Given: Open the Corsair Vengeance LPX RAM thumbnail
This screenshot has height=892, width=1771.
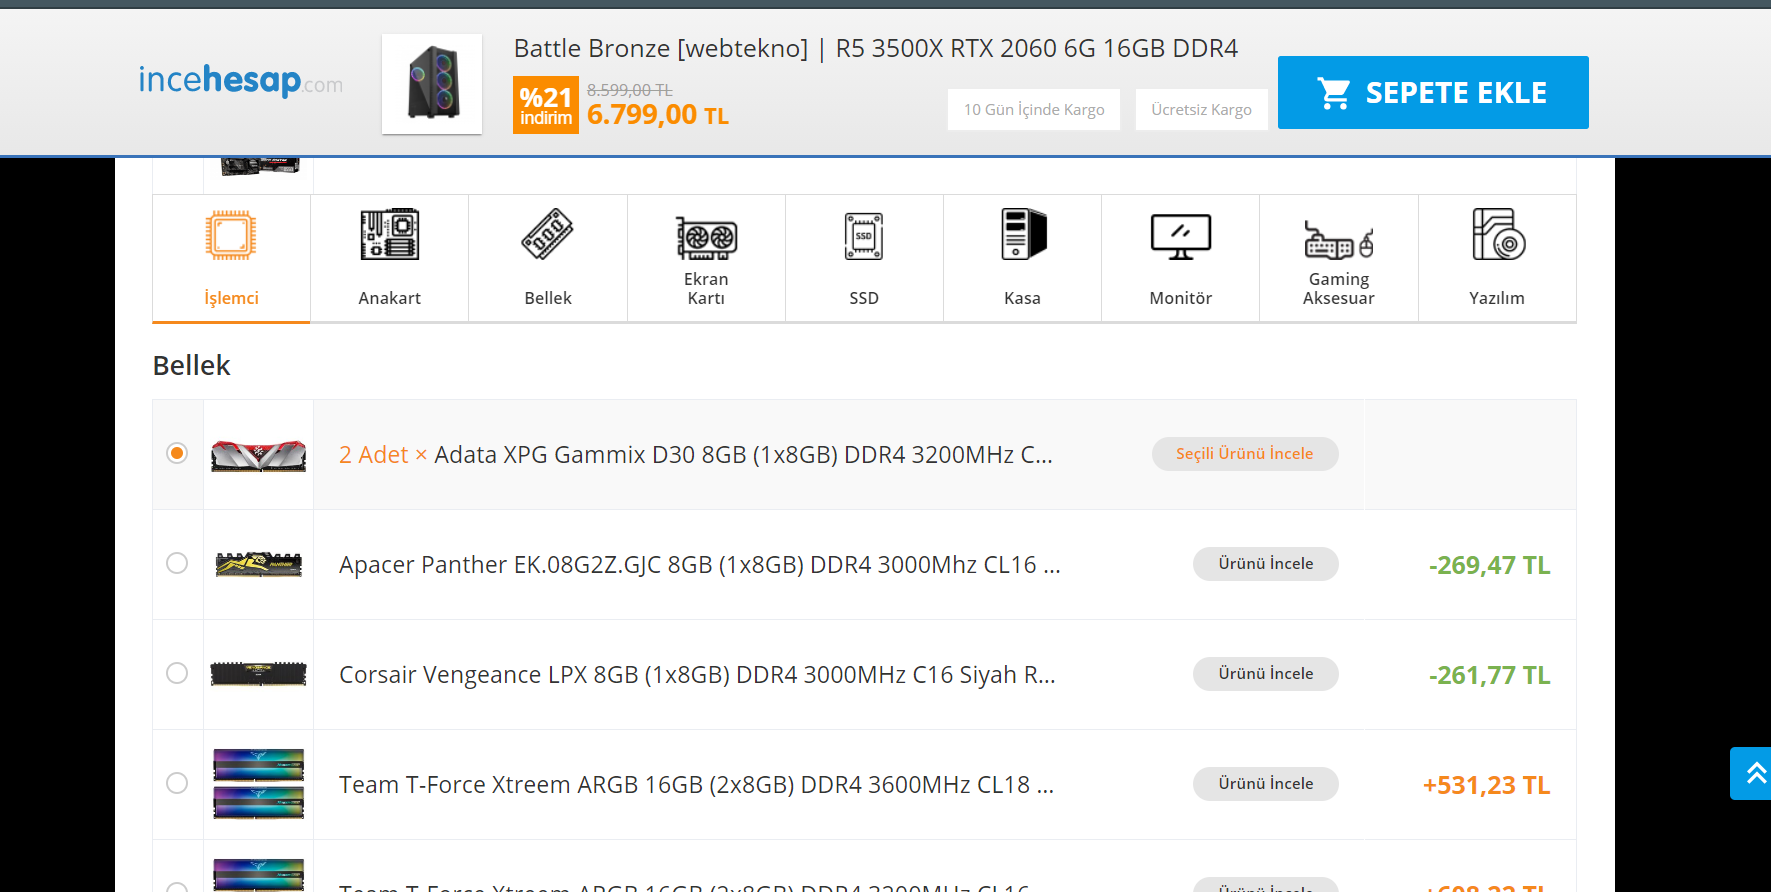Looking at the screenshot, I should pos(258,674).
